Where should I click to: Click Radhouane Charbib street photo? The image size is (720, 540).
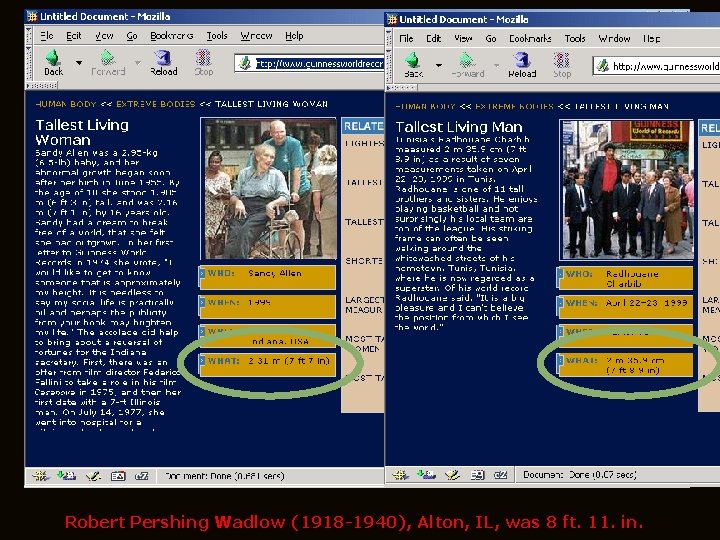pos(626,190)
